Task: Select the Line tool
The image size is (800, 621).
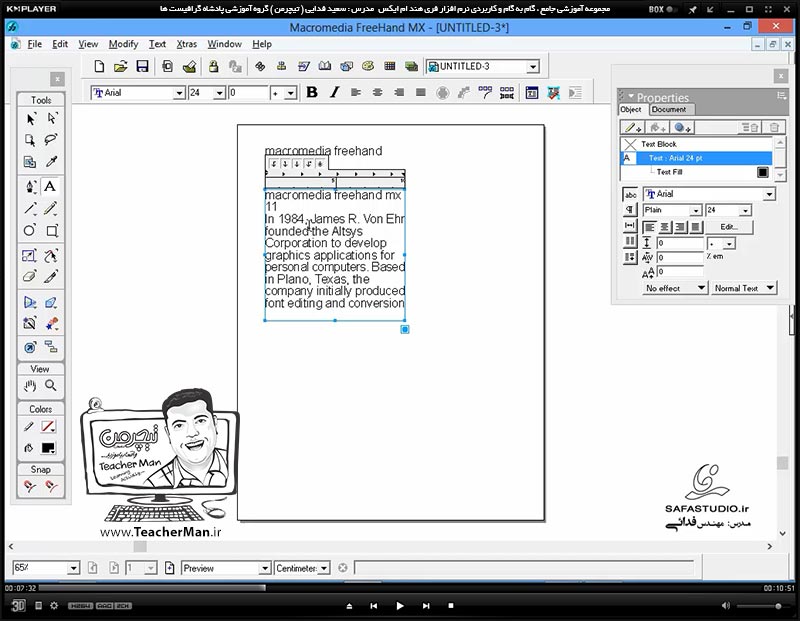Action: click(x=30, y=208)
